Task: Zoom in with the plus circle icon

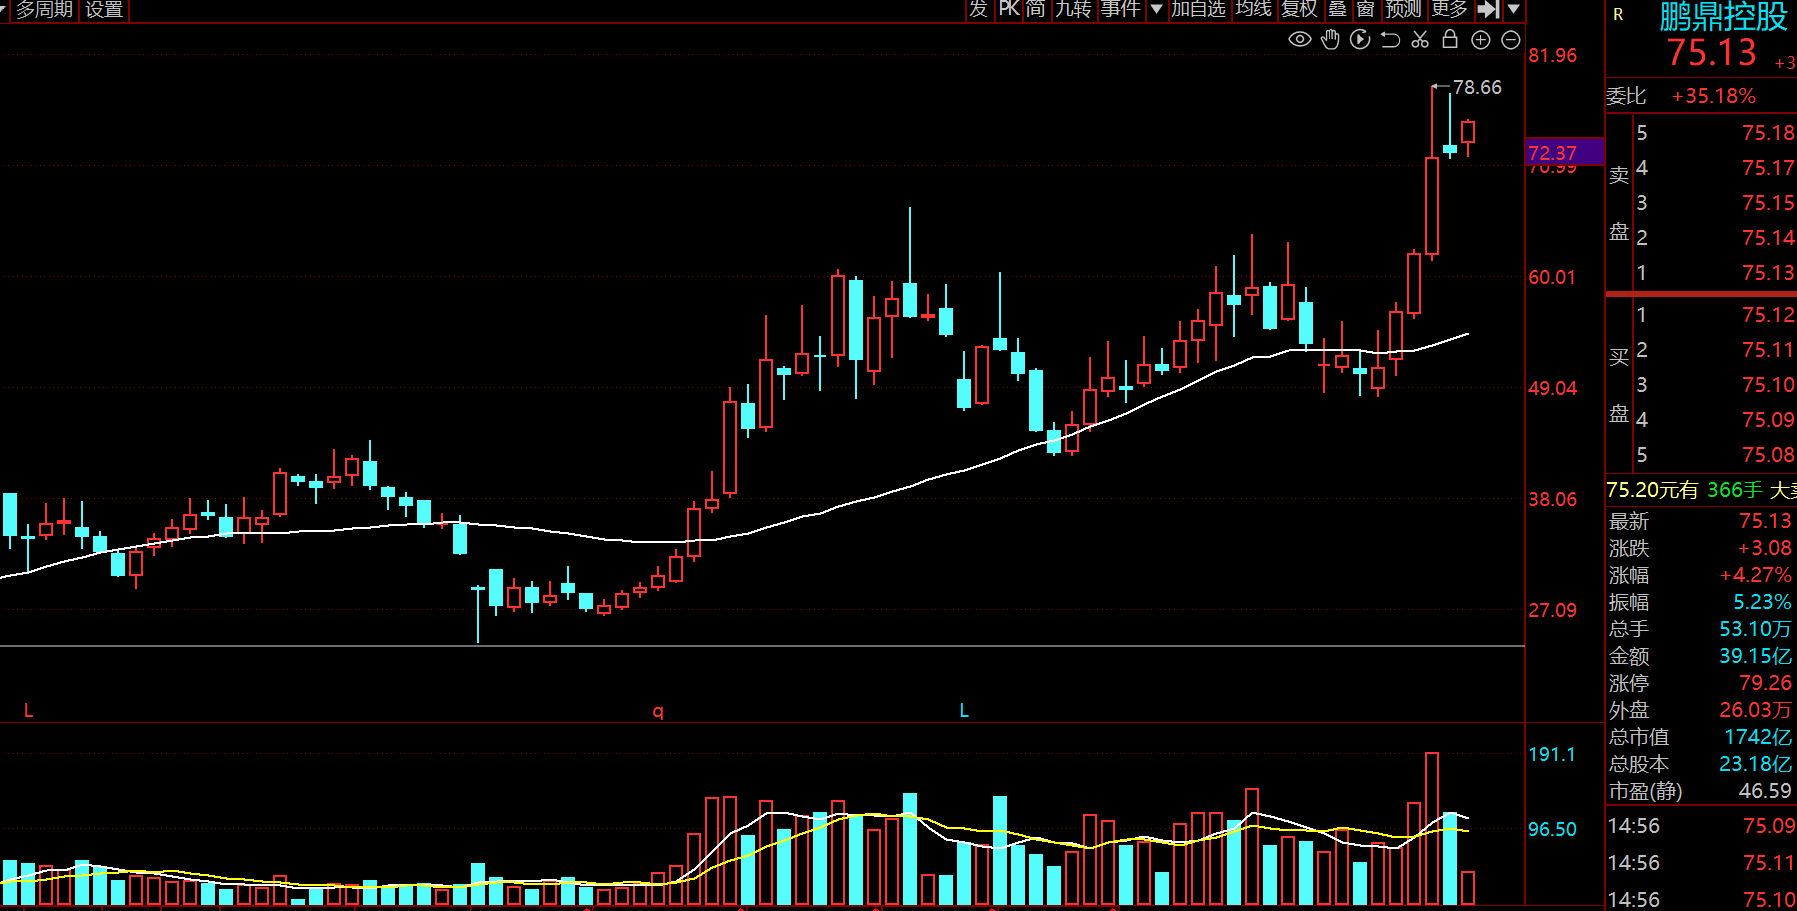Action: (x=1481, y=40)
